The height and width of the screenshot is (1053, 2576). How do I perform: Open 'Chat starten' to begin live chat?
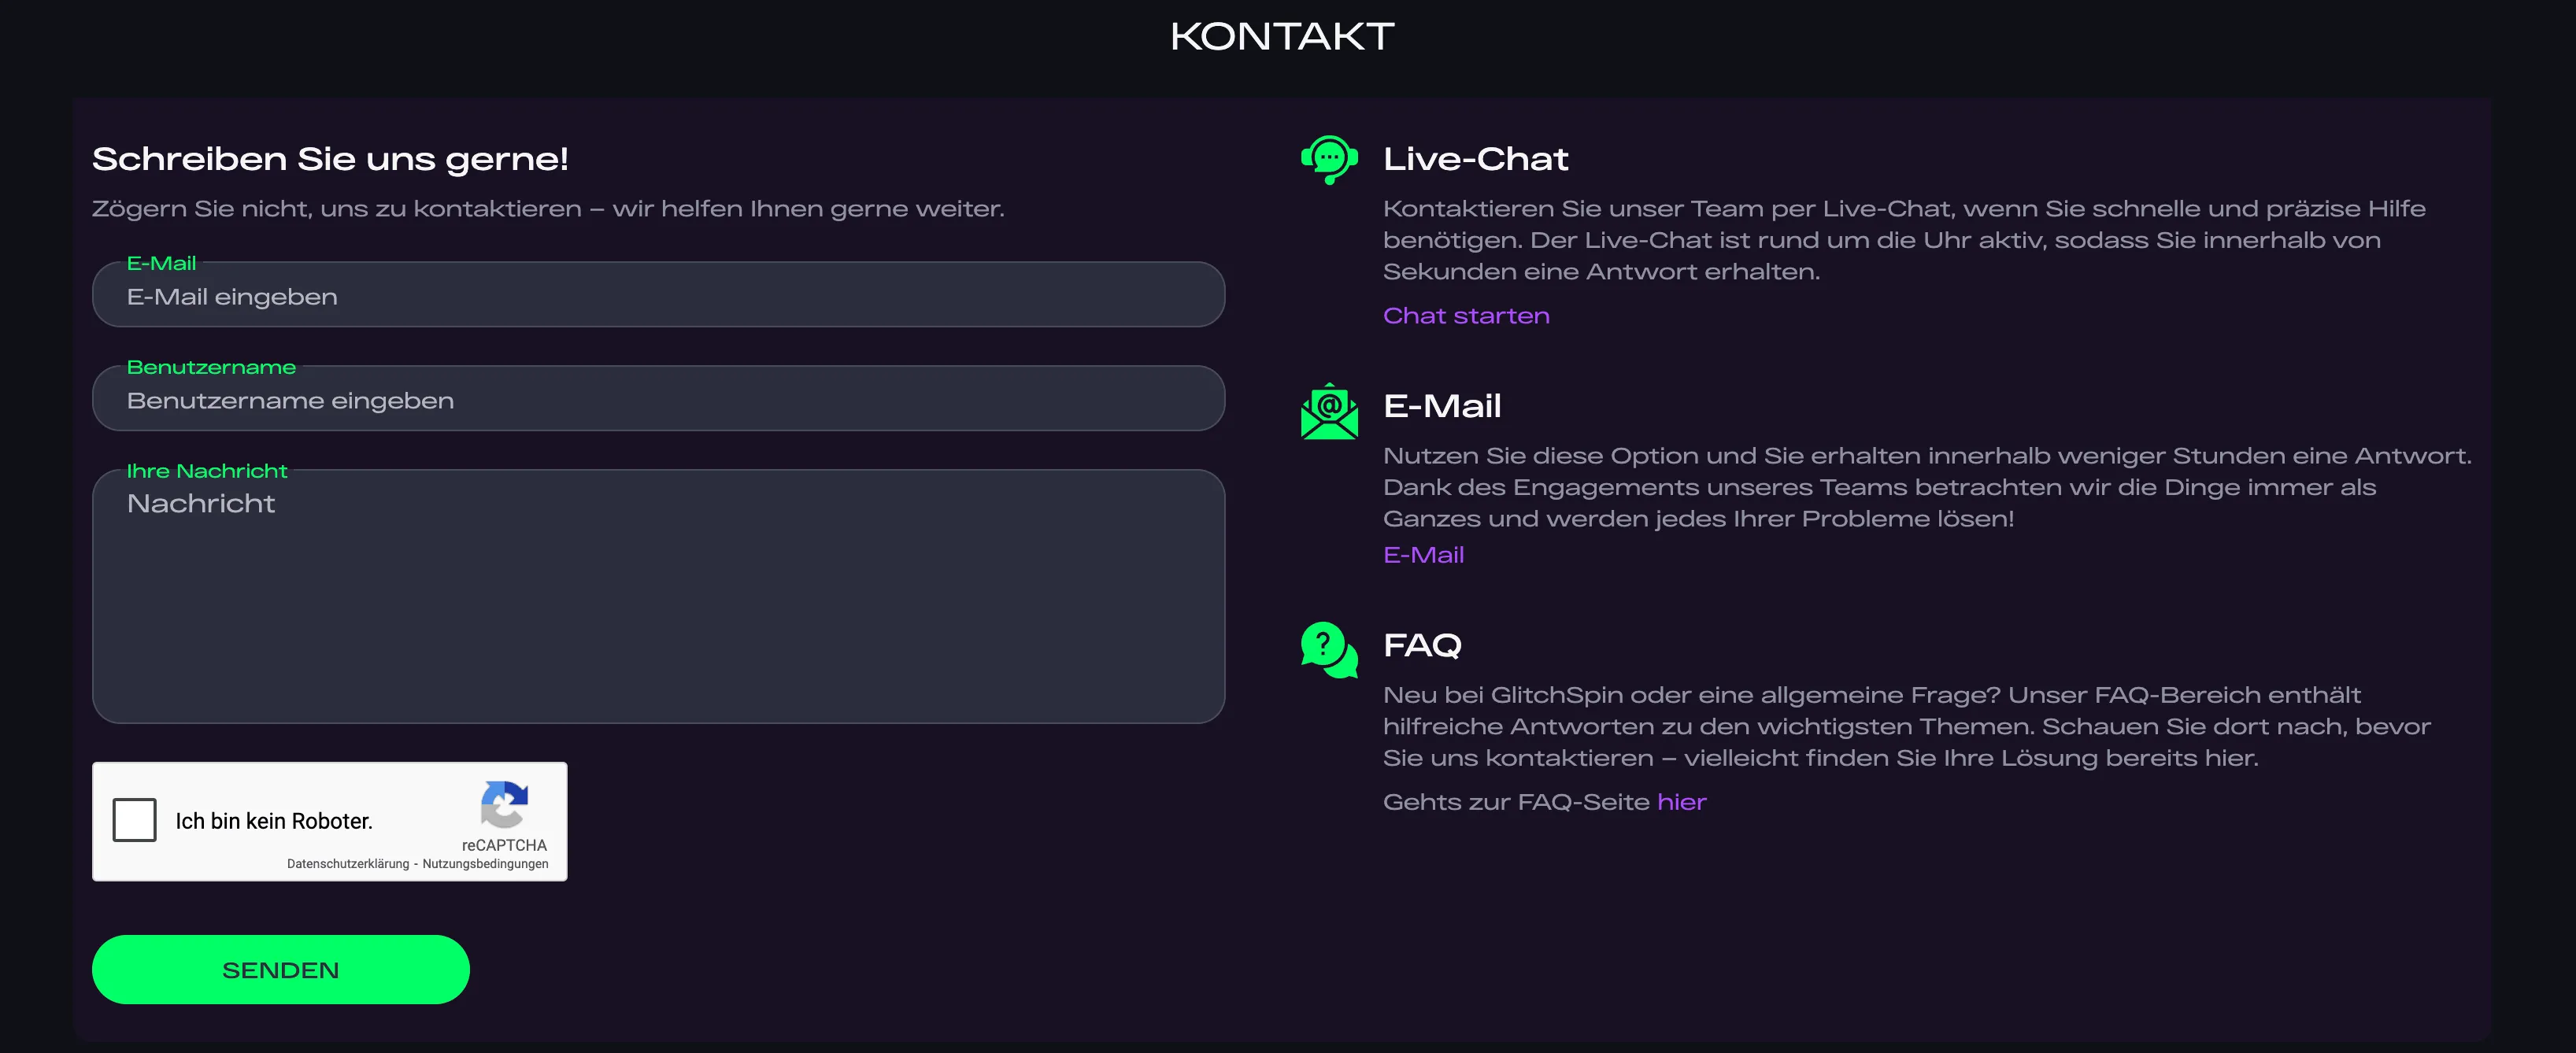(x=1466, y=315)
